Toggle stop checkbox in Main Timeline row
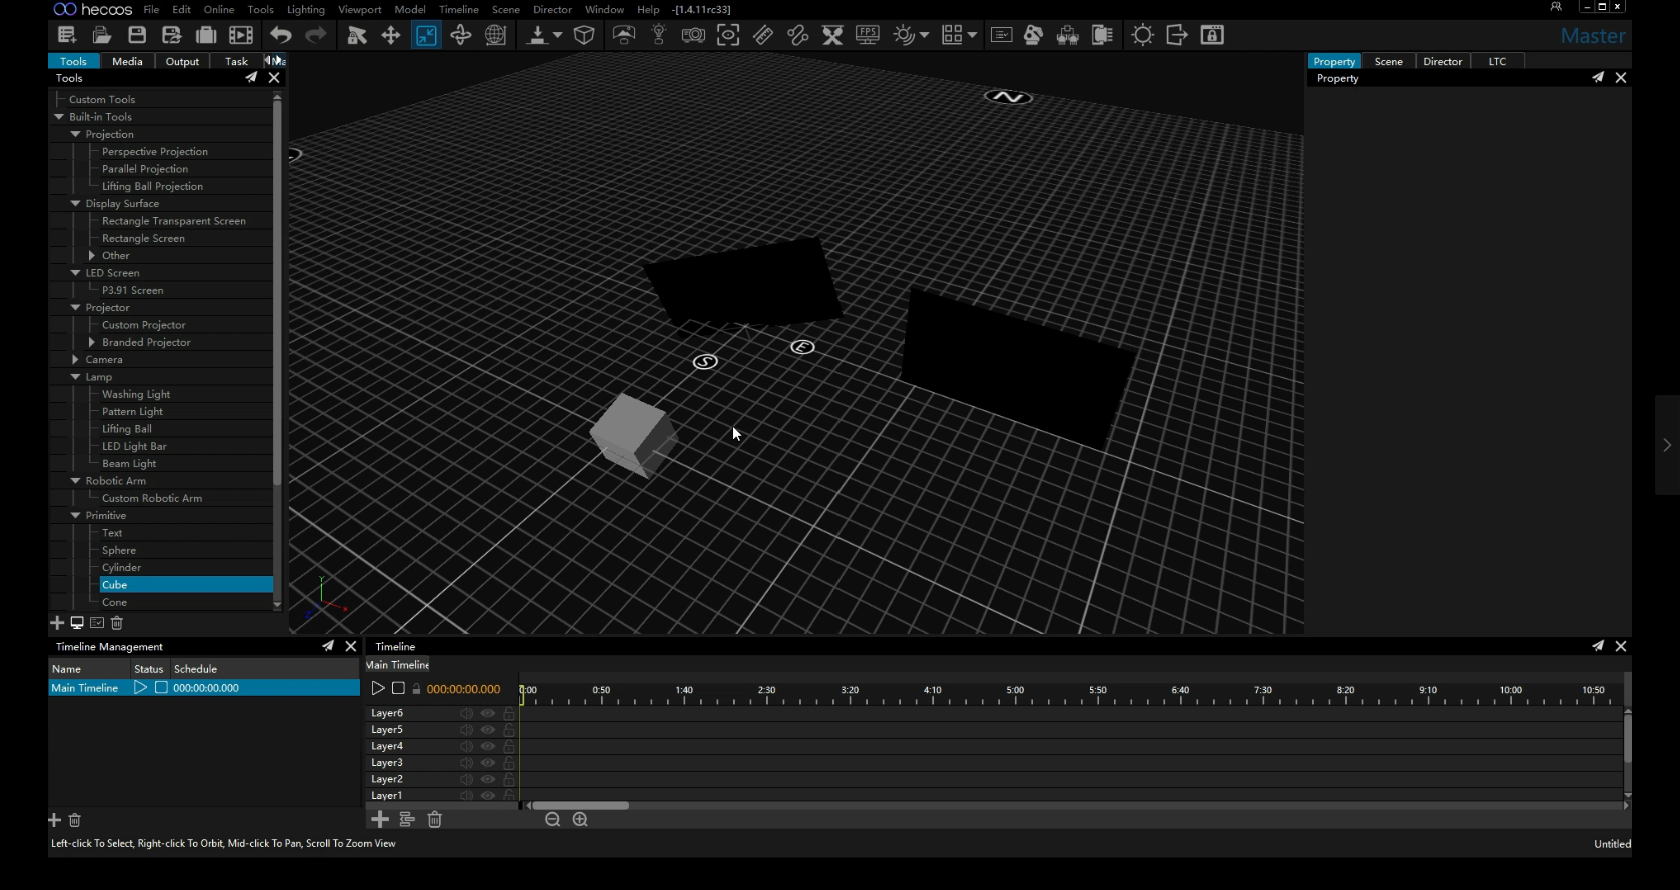 coord(161,688)
